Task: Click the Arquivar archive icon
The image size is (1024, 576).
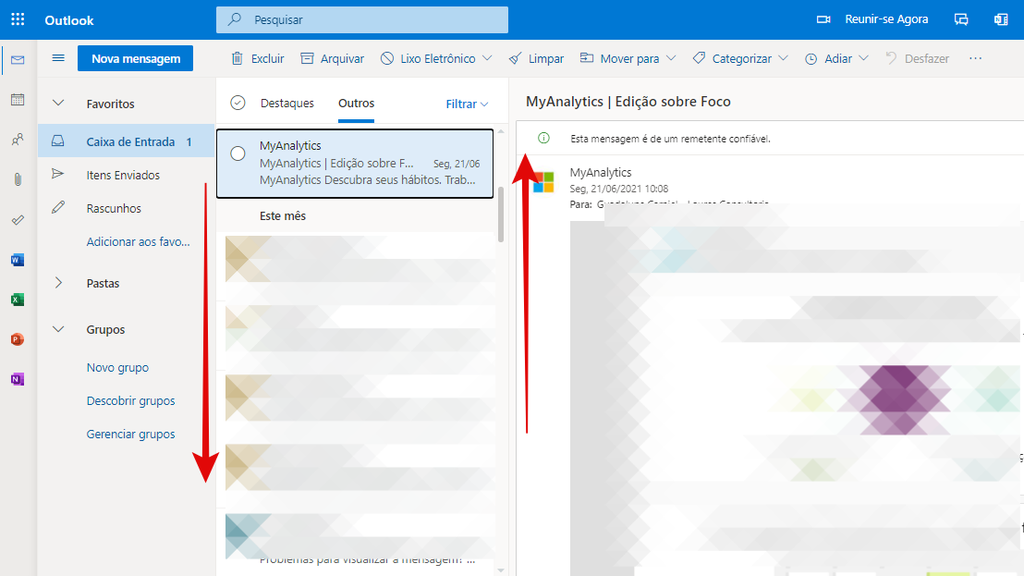Action: 307,59
